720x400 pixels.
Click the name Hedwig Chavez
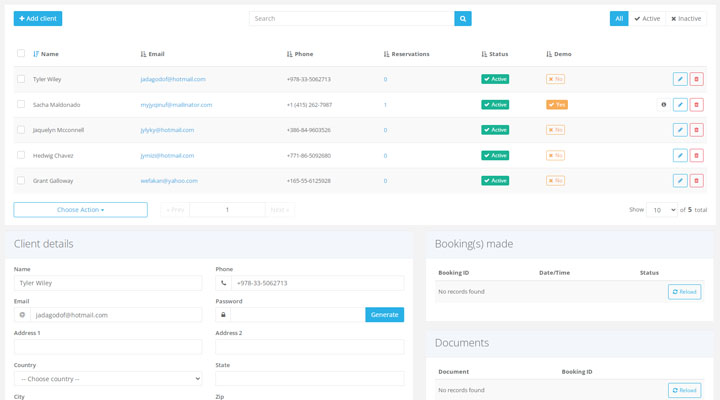[53, 156]
